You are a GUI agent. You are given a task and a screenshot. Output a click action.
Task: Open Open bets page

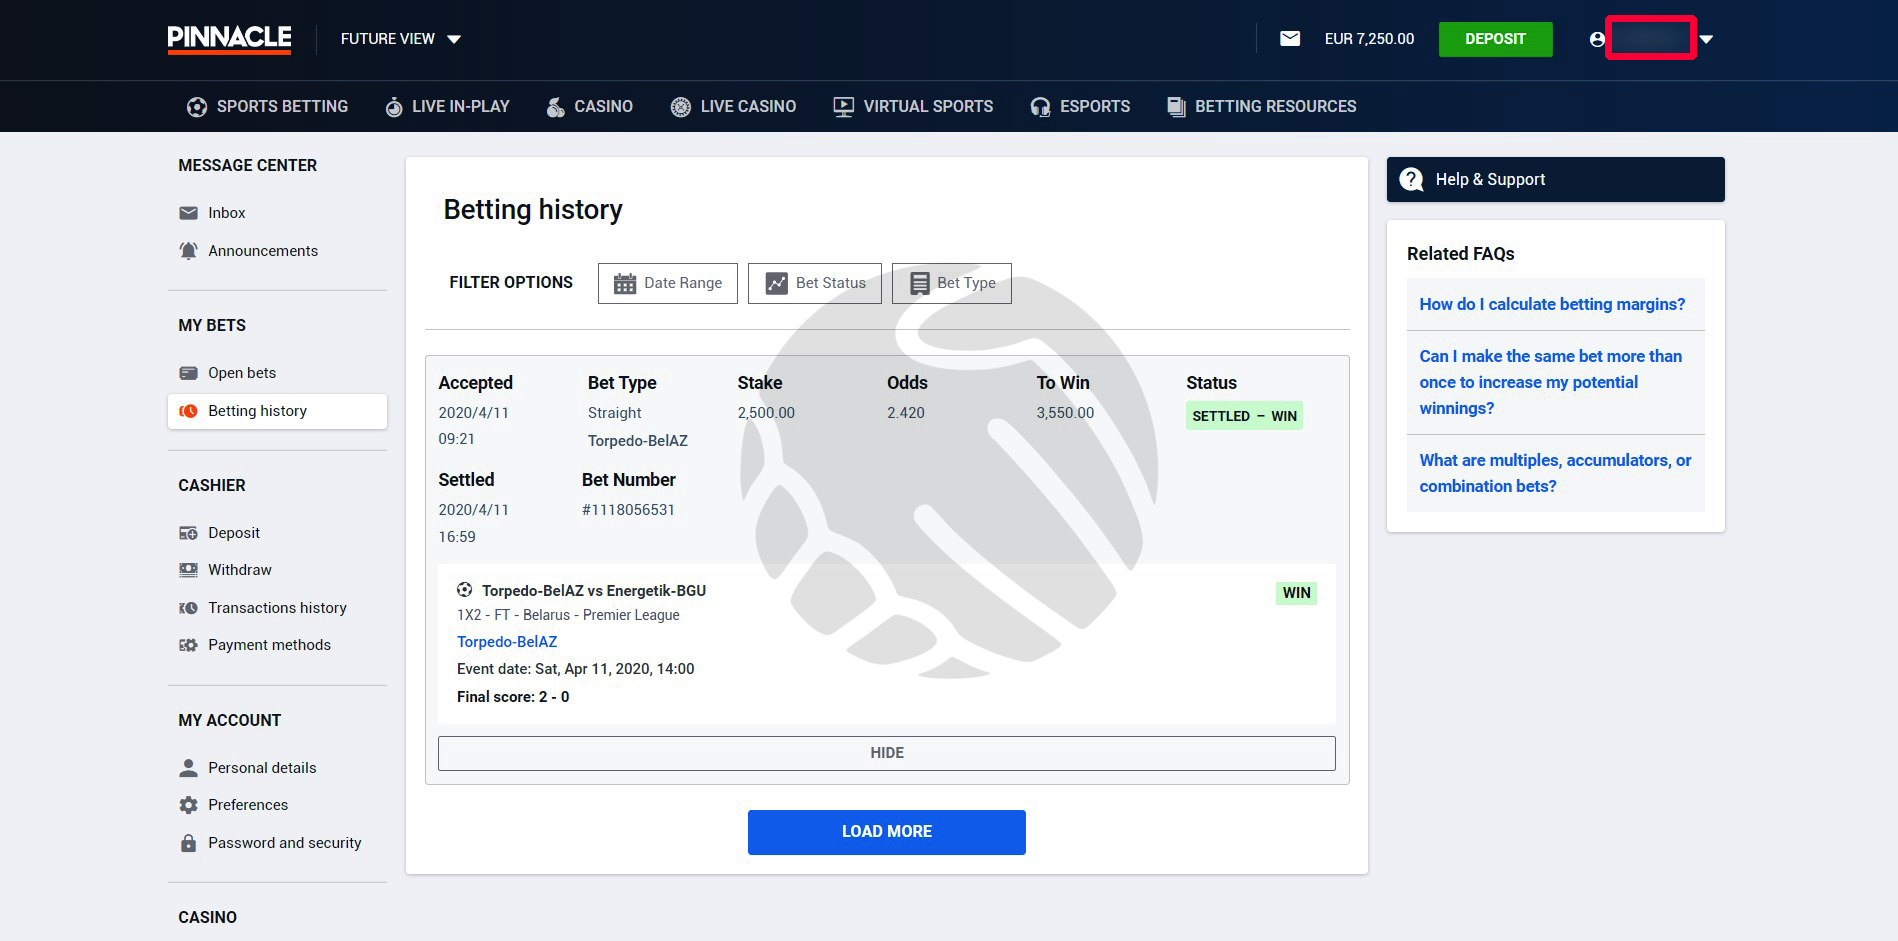click(242, 373)
